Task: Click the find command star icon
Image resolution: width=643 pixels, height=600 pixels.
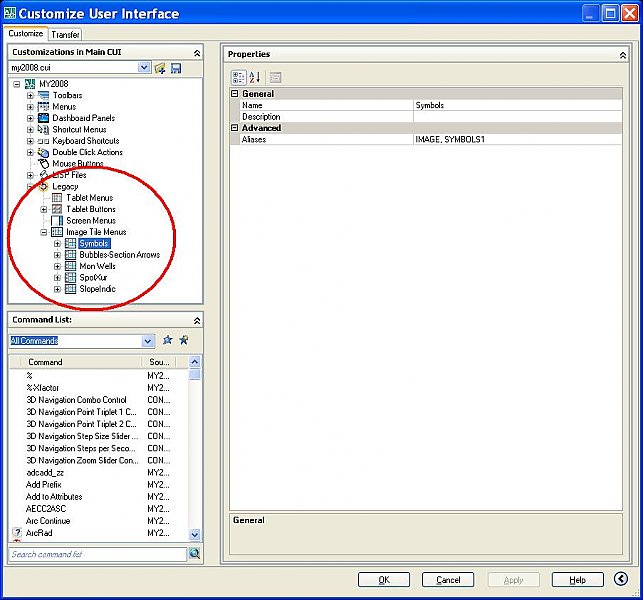Action: click(x=167, y=340)
